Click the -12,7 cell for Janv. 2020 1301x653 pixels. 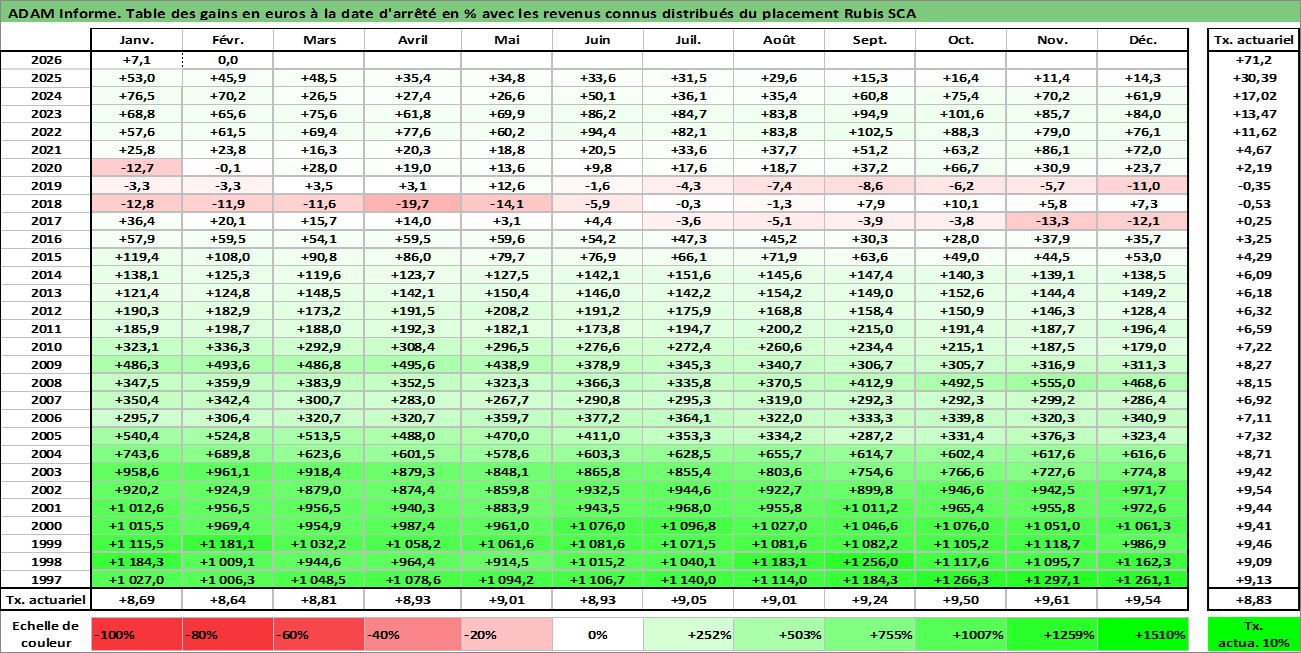coord(137,168)
